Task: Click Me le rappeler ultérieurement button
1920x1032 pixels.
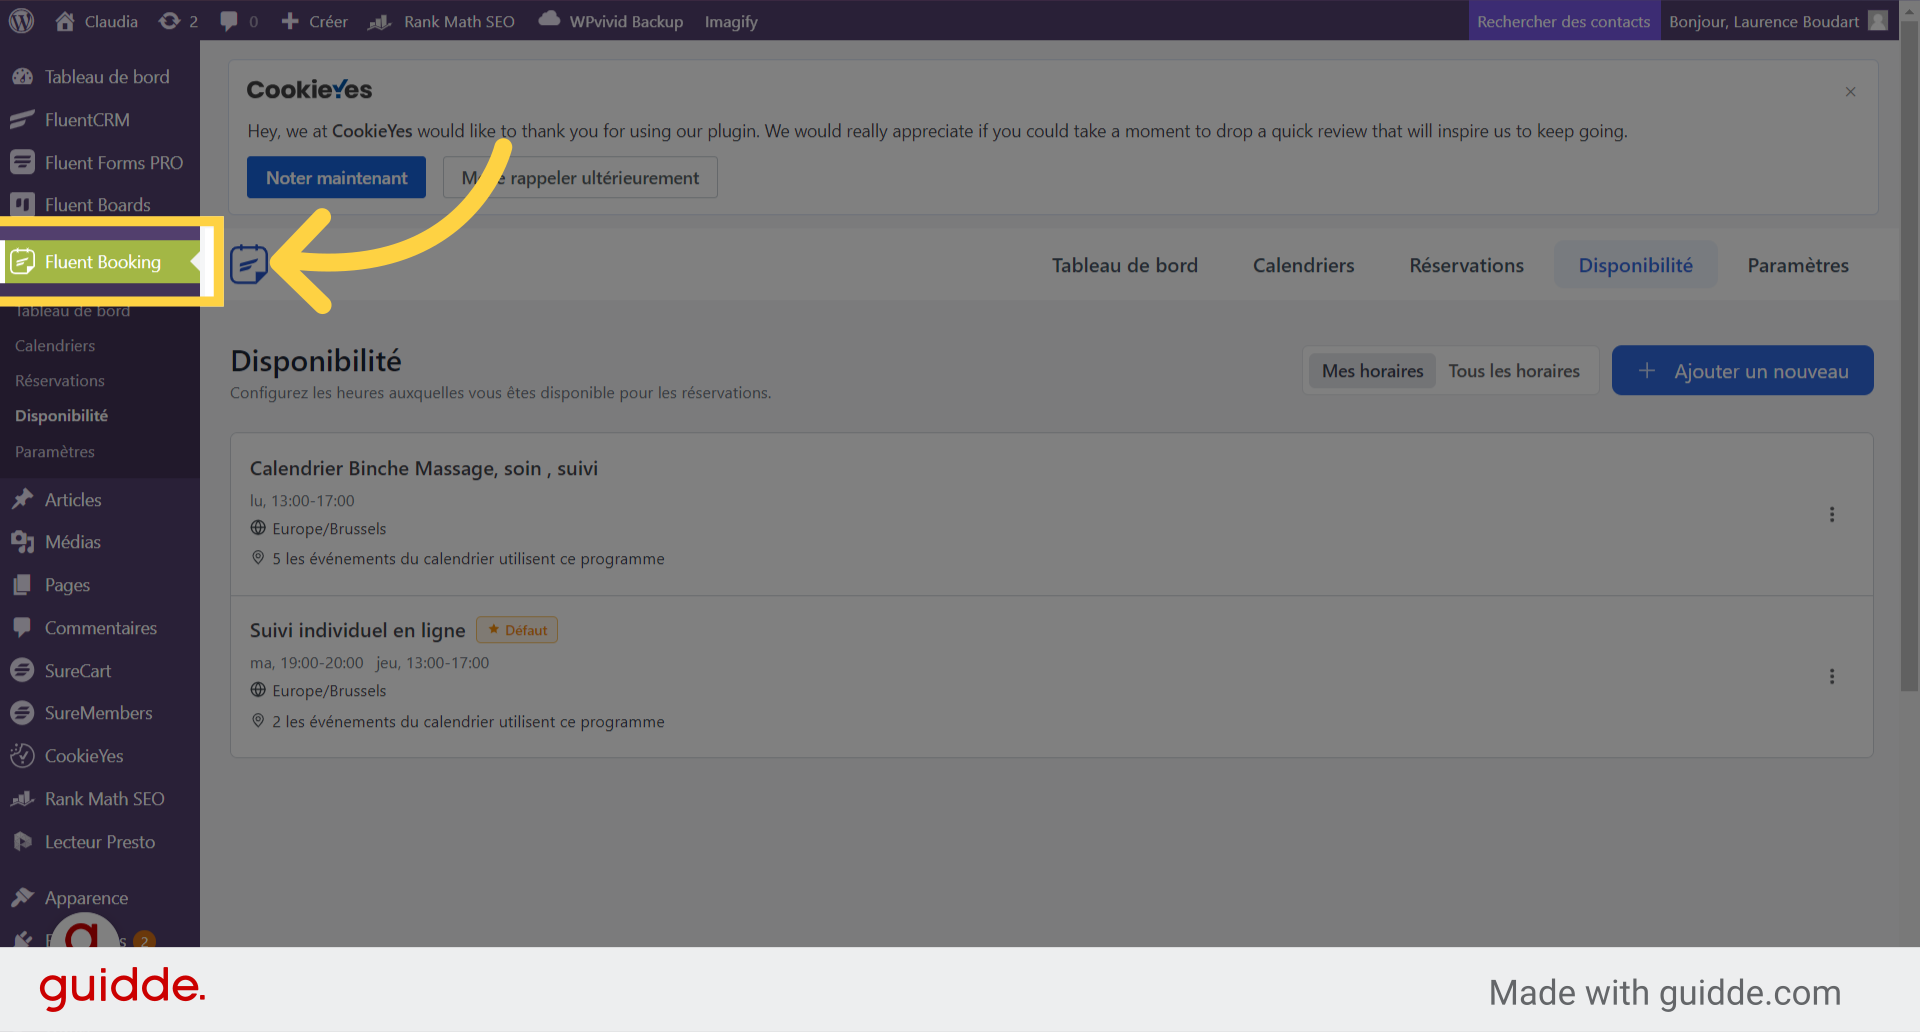Action: [x=580, y=178]
